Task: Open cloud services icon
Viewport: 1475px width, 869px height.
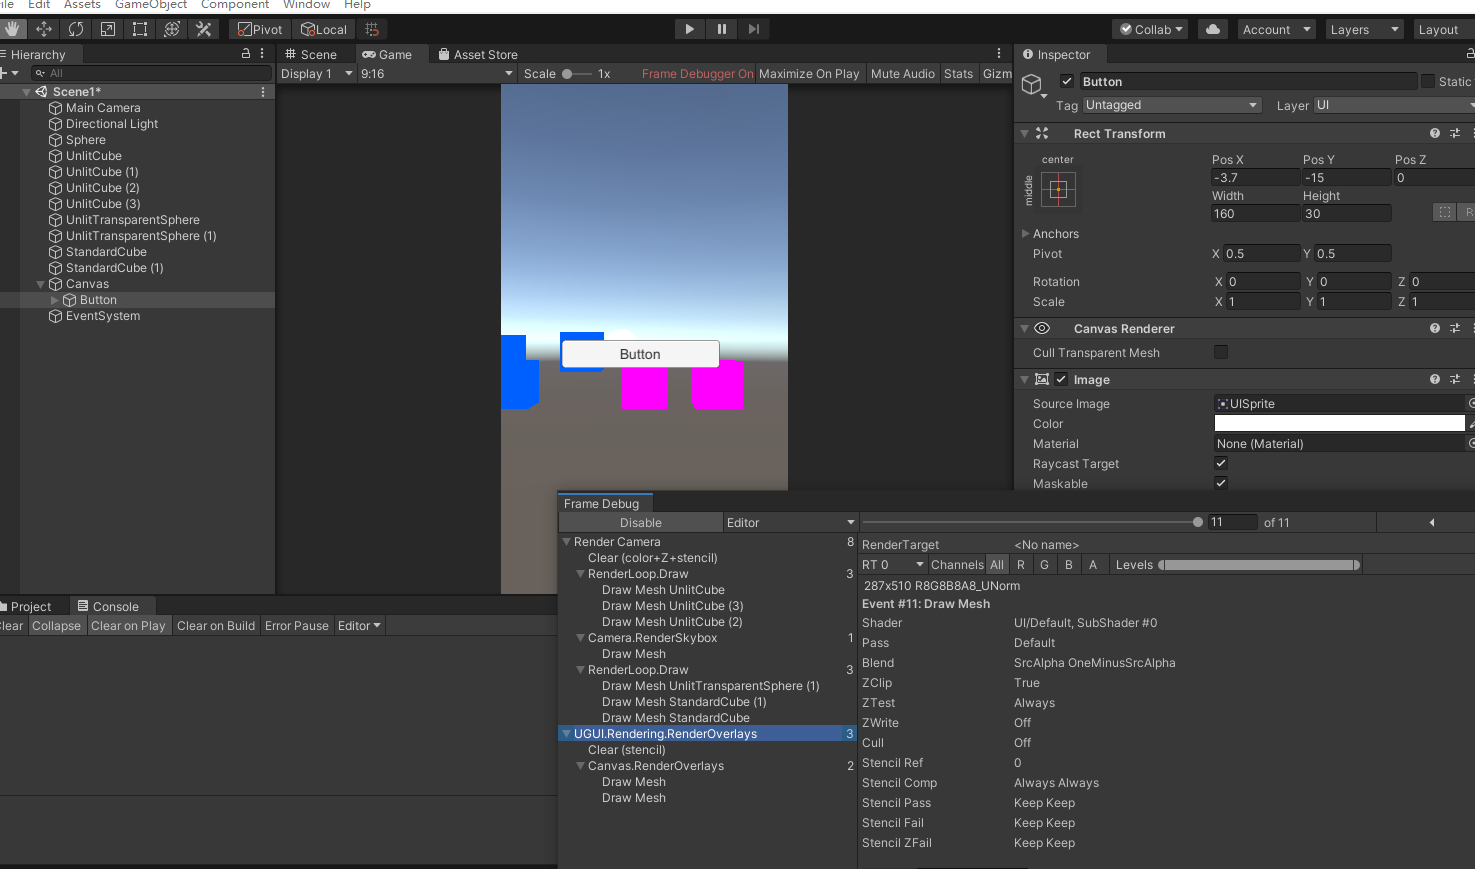Action: 1212,29
